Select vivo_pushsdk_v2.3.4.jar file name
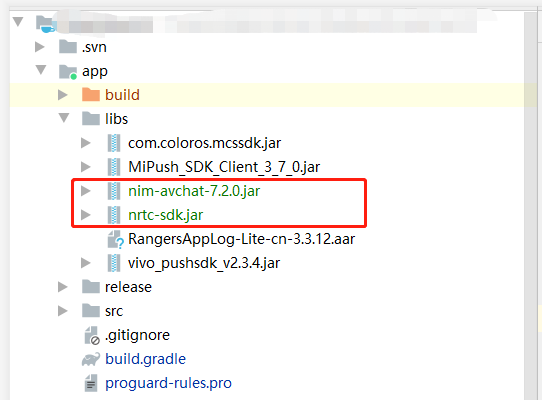 pos(204,263)
